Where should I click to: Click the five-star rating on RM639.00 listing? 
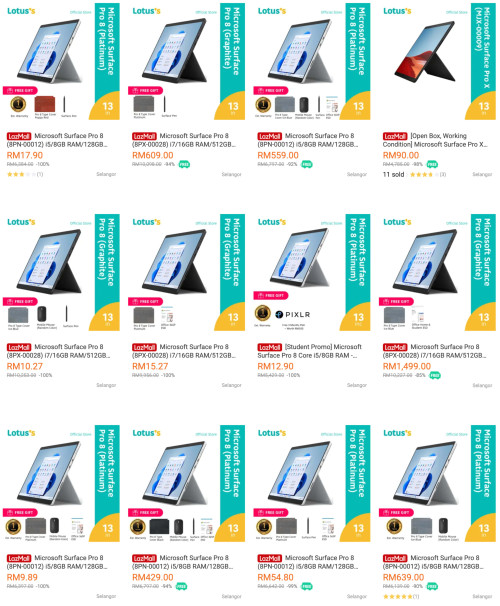tap(397, 596)
